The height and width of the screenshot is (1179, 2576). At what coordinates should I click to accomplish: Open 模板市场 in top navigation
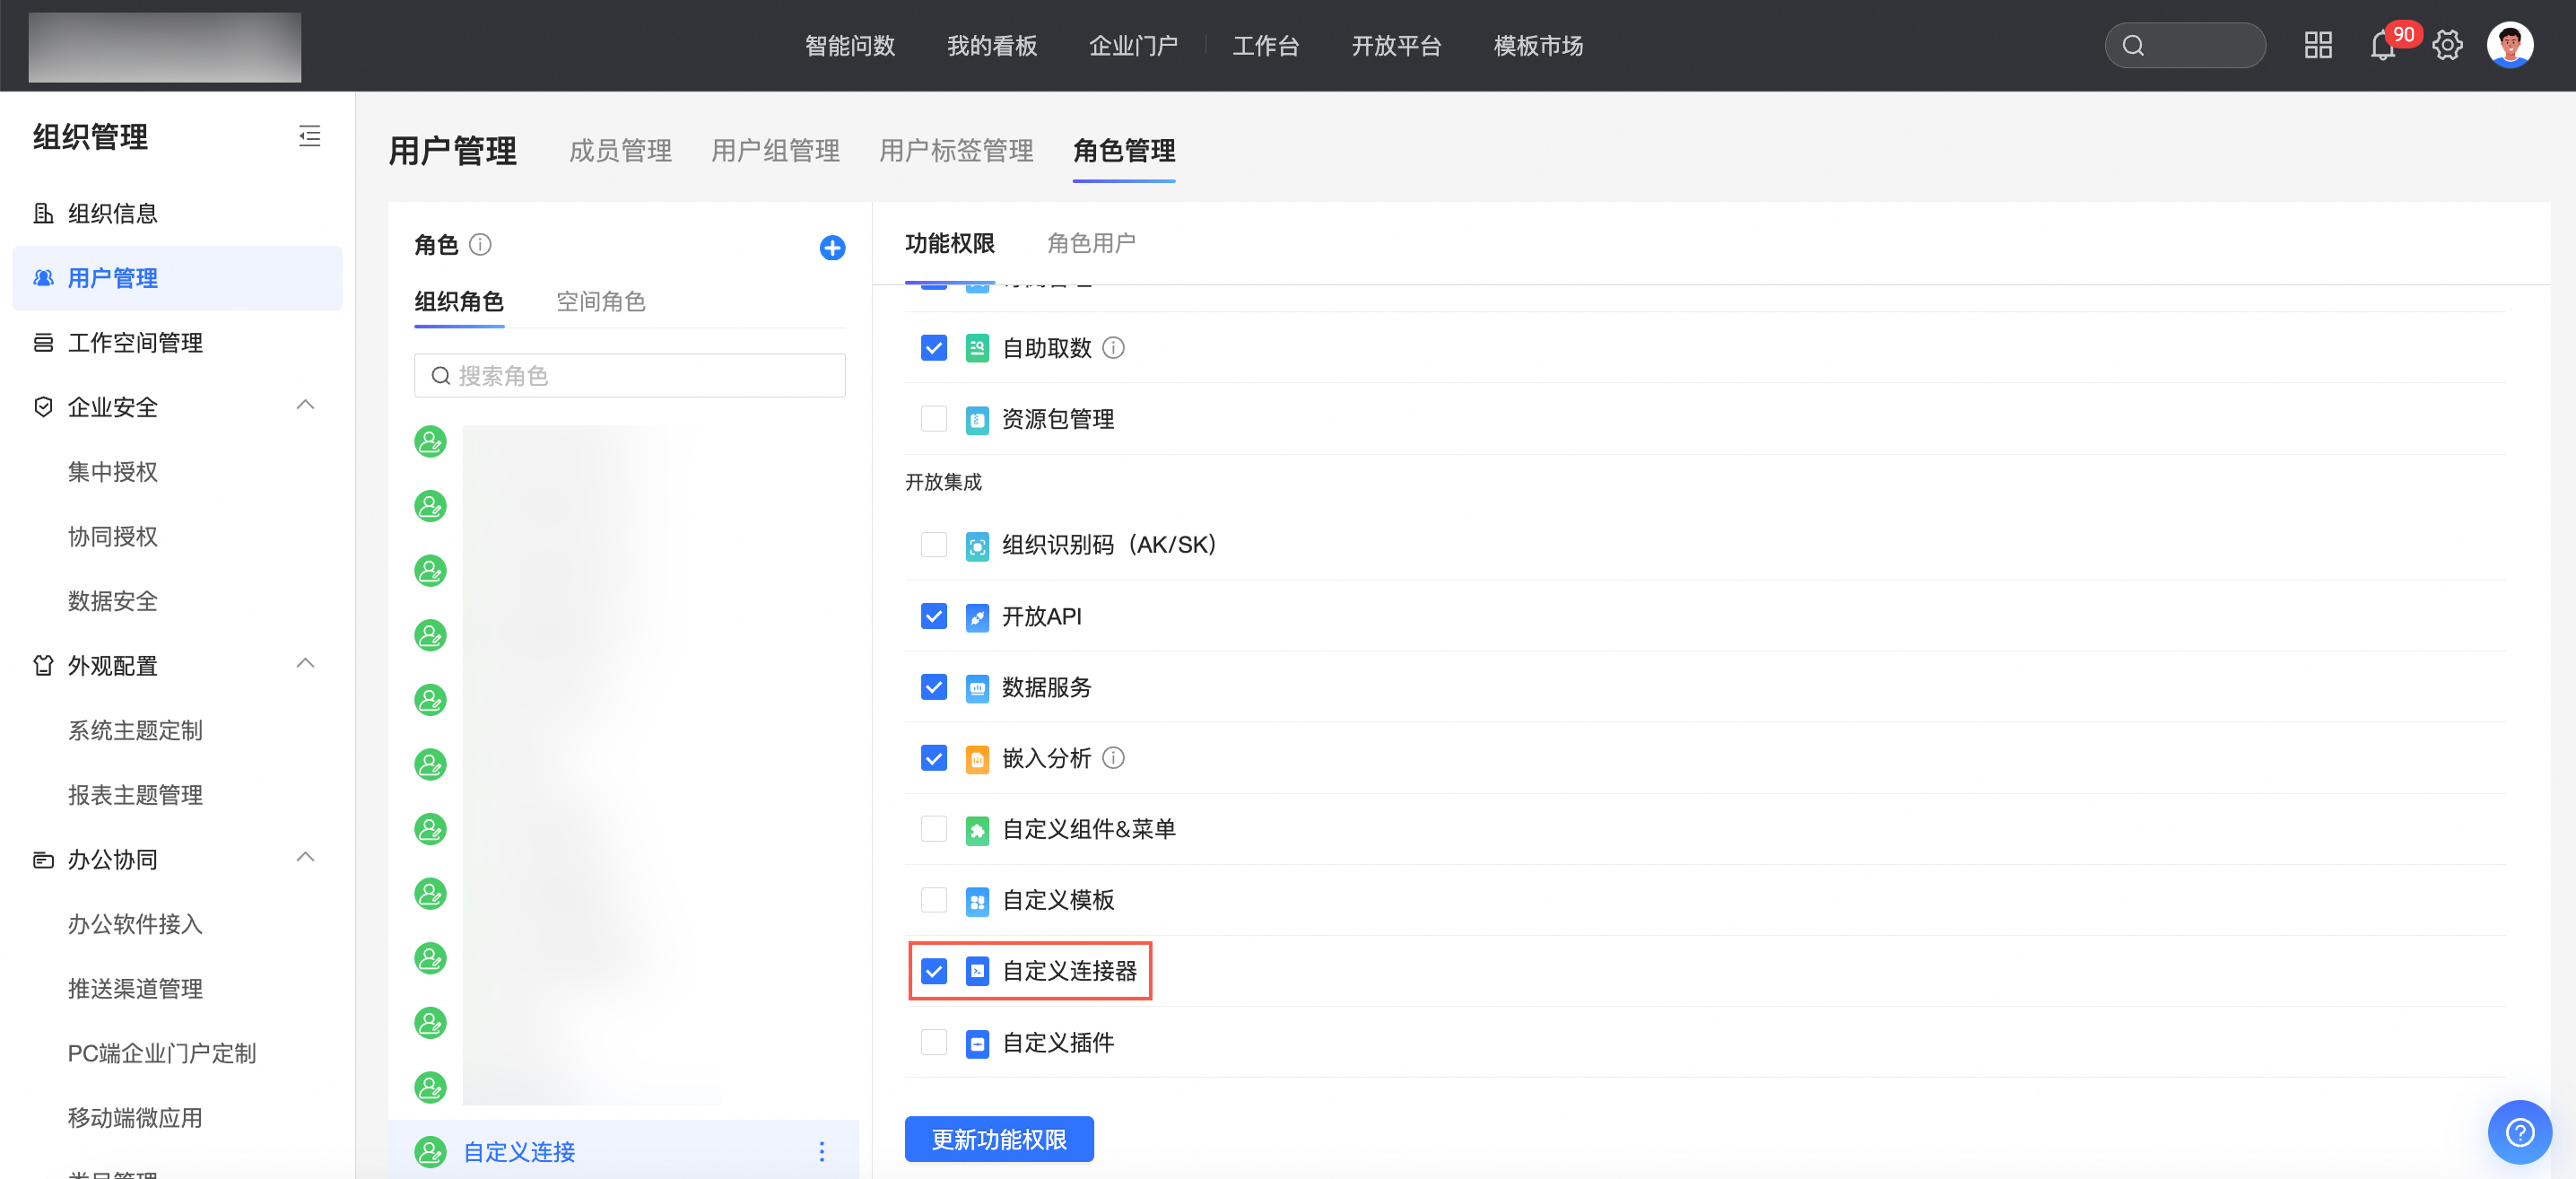1538,46
